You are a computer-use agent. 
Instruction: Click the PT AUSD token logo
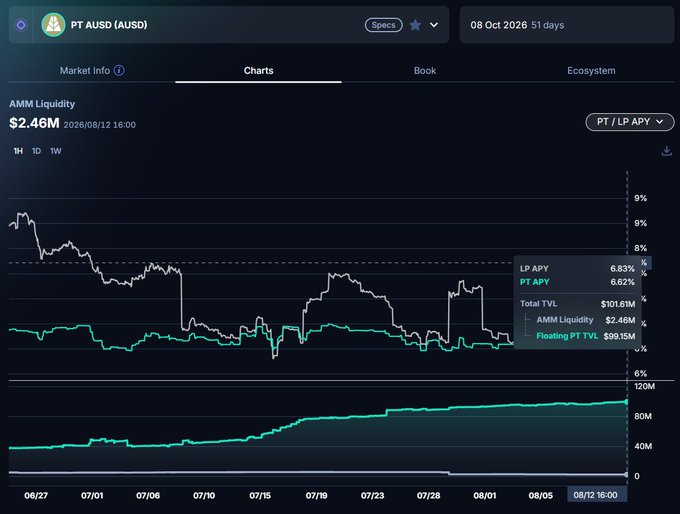53,25
